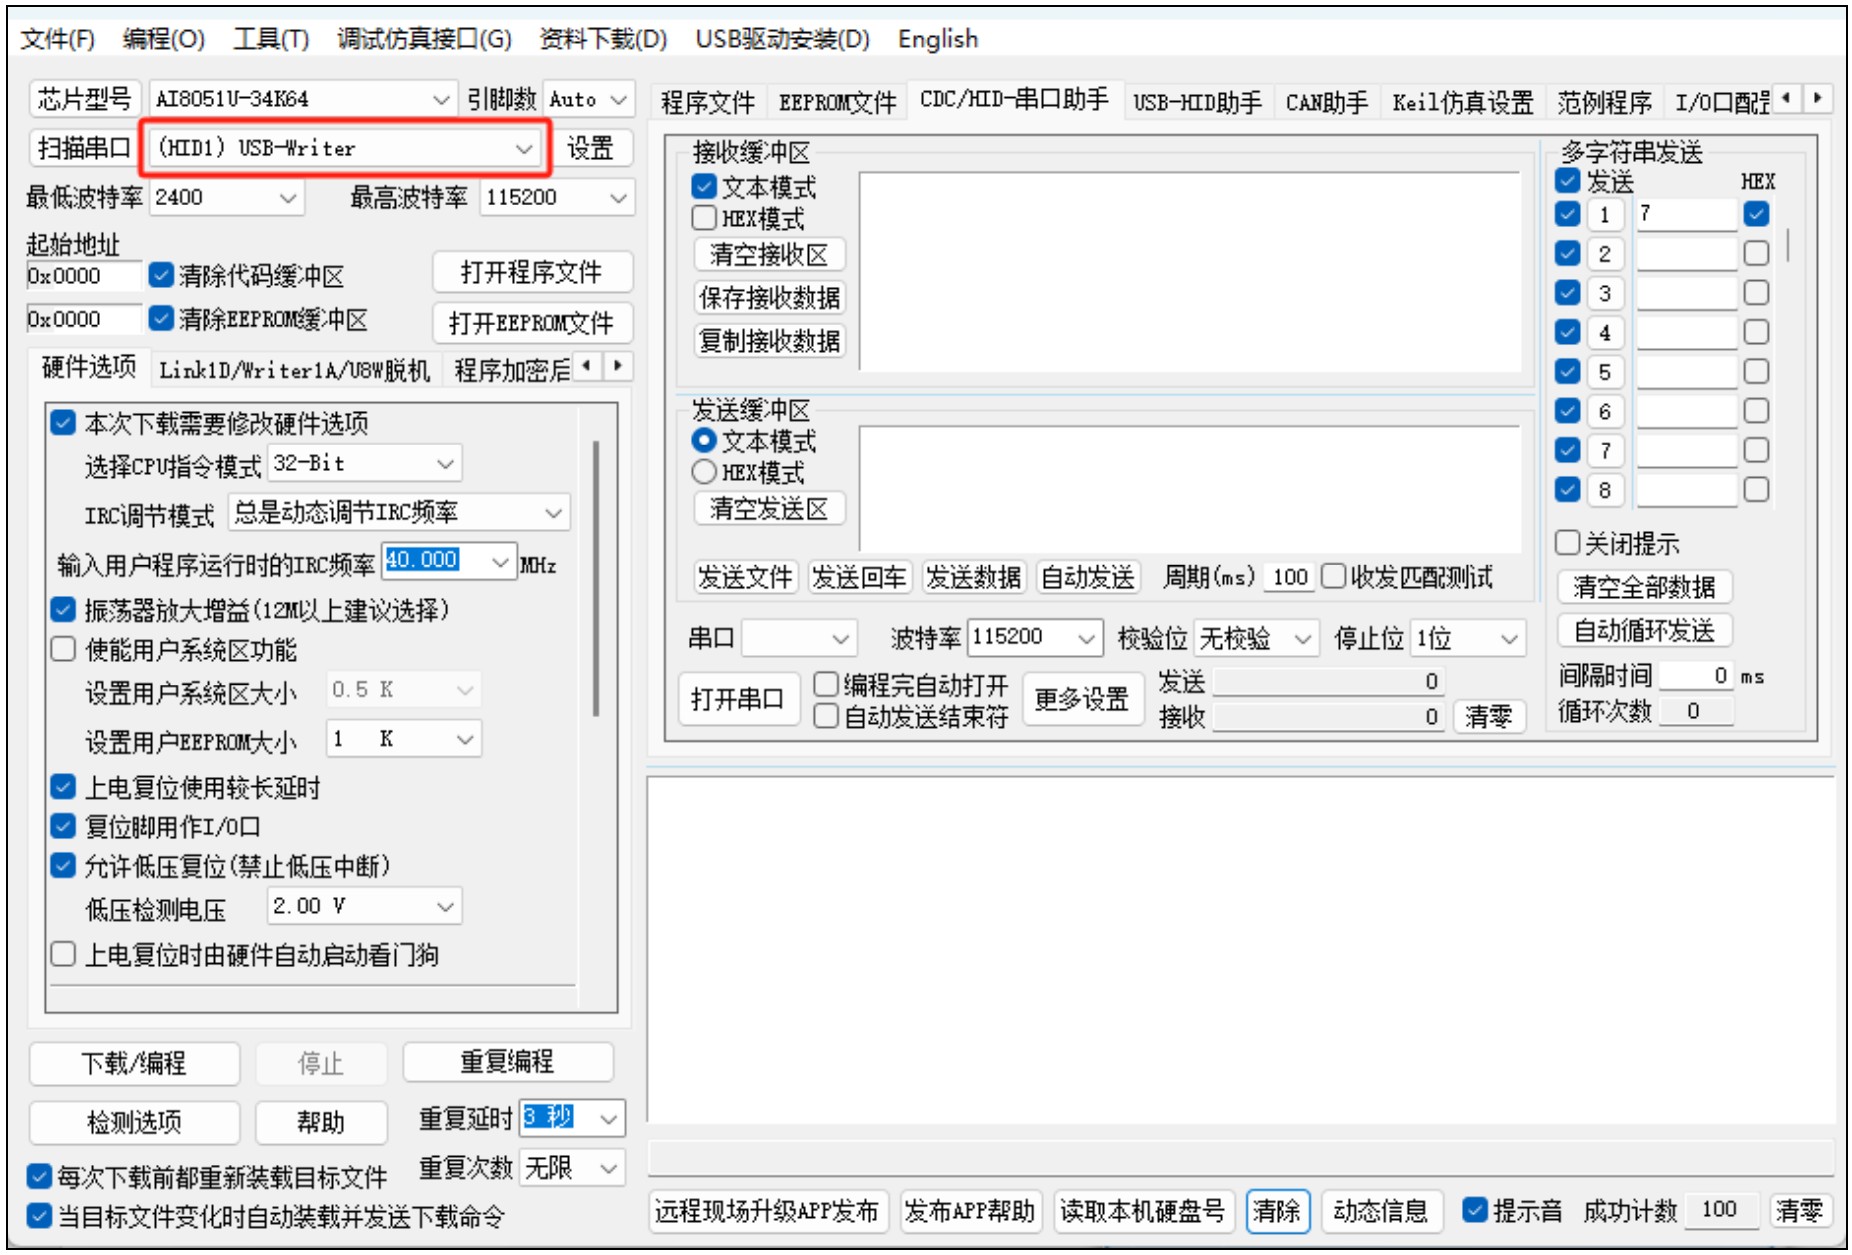Toggle 复位脚用作I/O口 checkbox
Screen dimensions: 1852x1255
tap(63, 826)
